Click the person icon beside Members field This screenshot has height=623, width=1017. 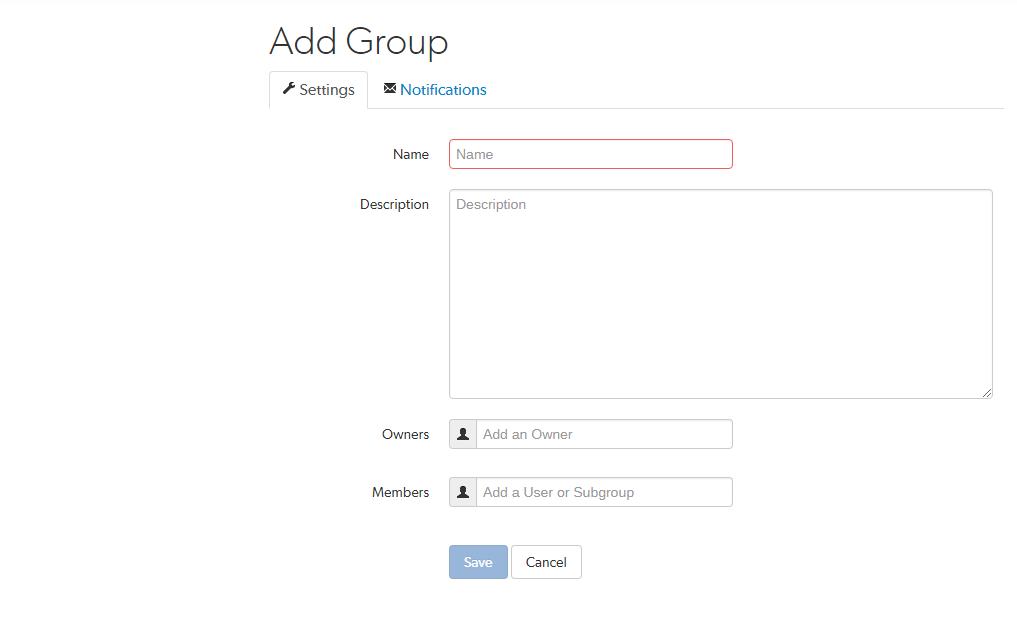click(x=462, y=491)
